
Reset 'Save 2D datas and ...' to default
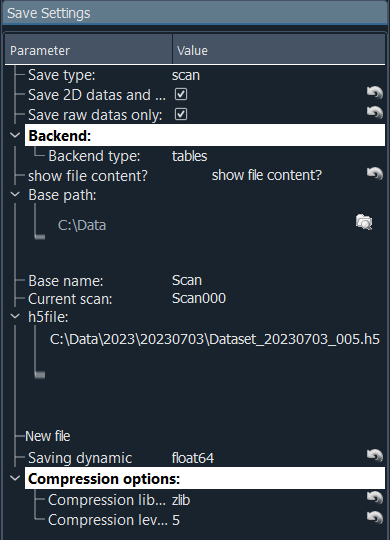[x=375, y=93]
